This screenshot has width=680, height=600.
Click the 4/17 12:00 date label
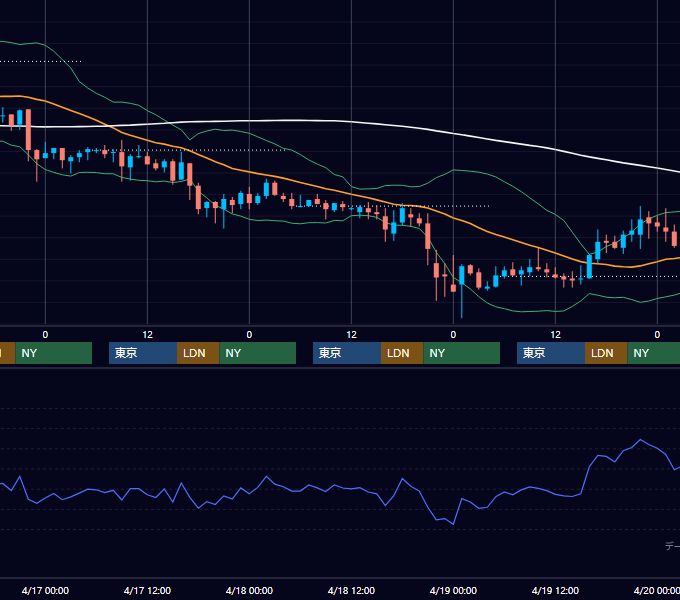147,590
